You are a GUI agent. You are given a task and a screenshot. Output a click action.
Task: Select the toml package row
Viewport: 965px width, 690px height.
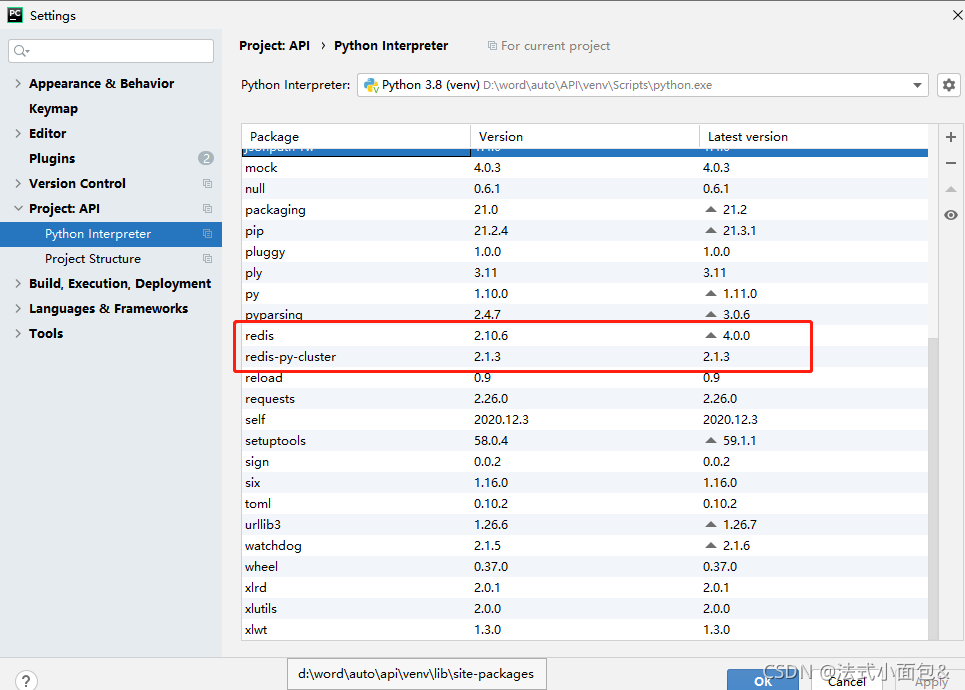coord(585,503)
